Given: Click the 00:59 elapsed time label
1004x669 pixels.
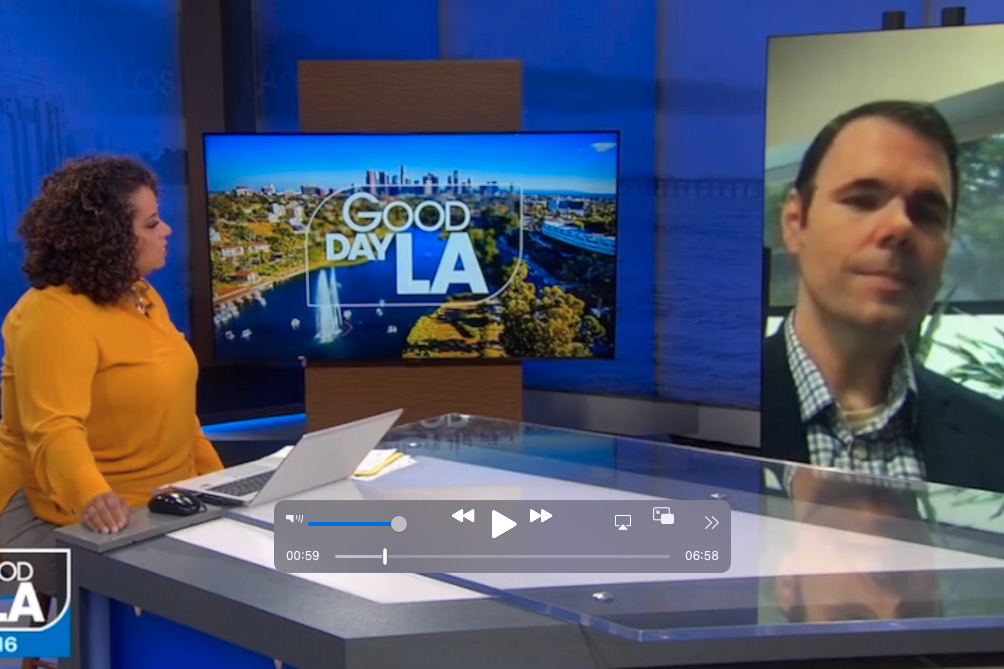Looking at the screenshot, I should [x=303, y=556].
